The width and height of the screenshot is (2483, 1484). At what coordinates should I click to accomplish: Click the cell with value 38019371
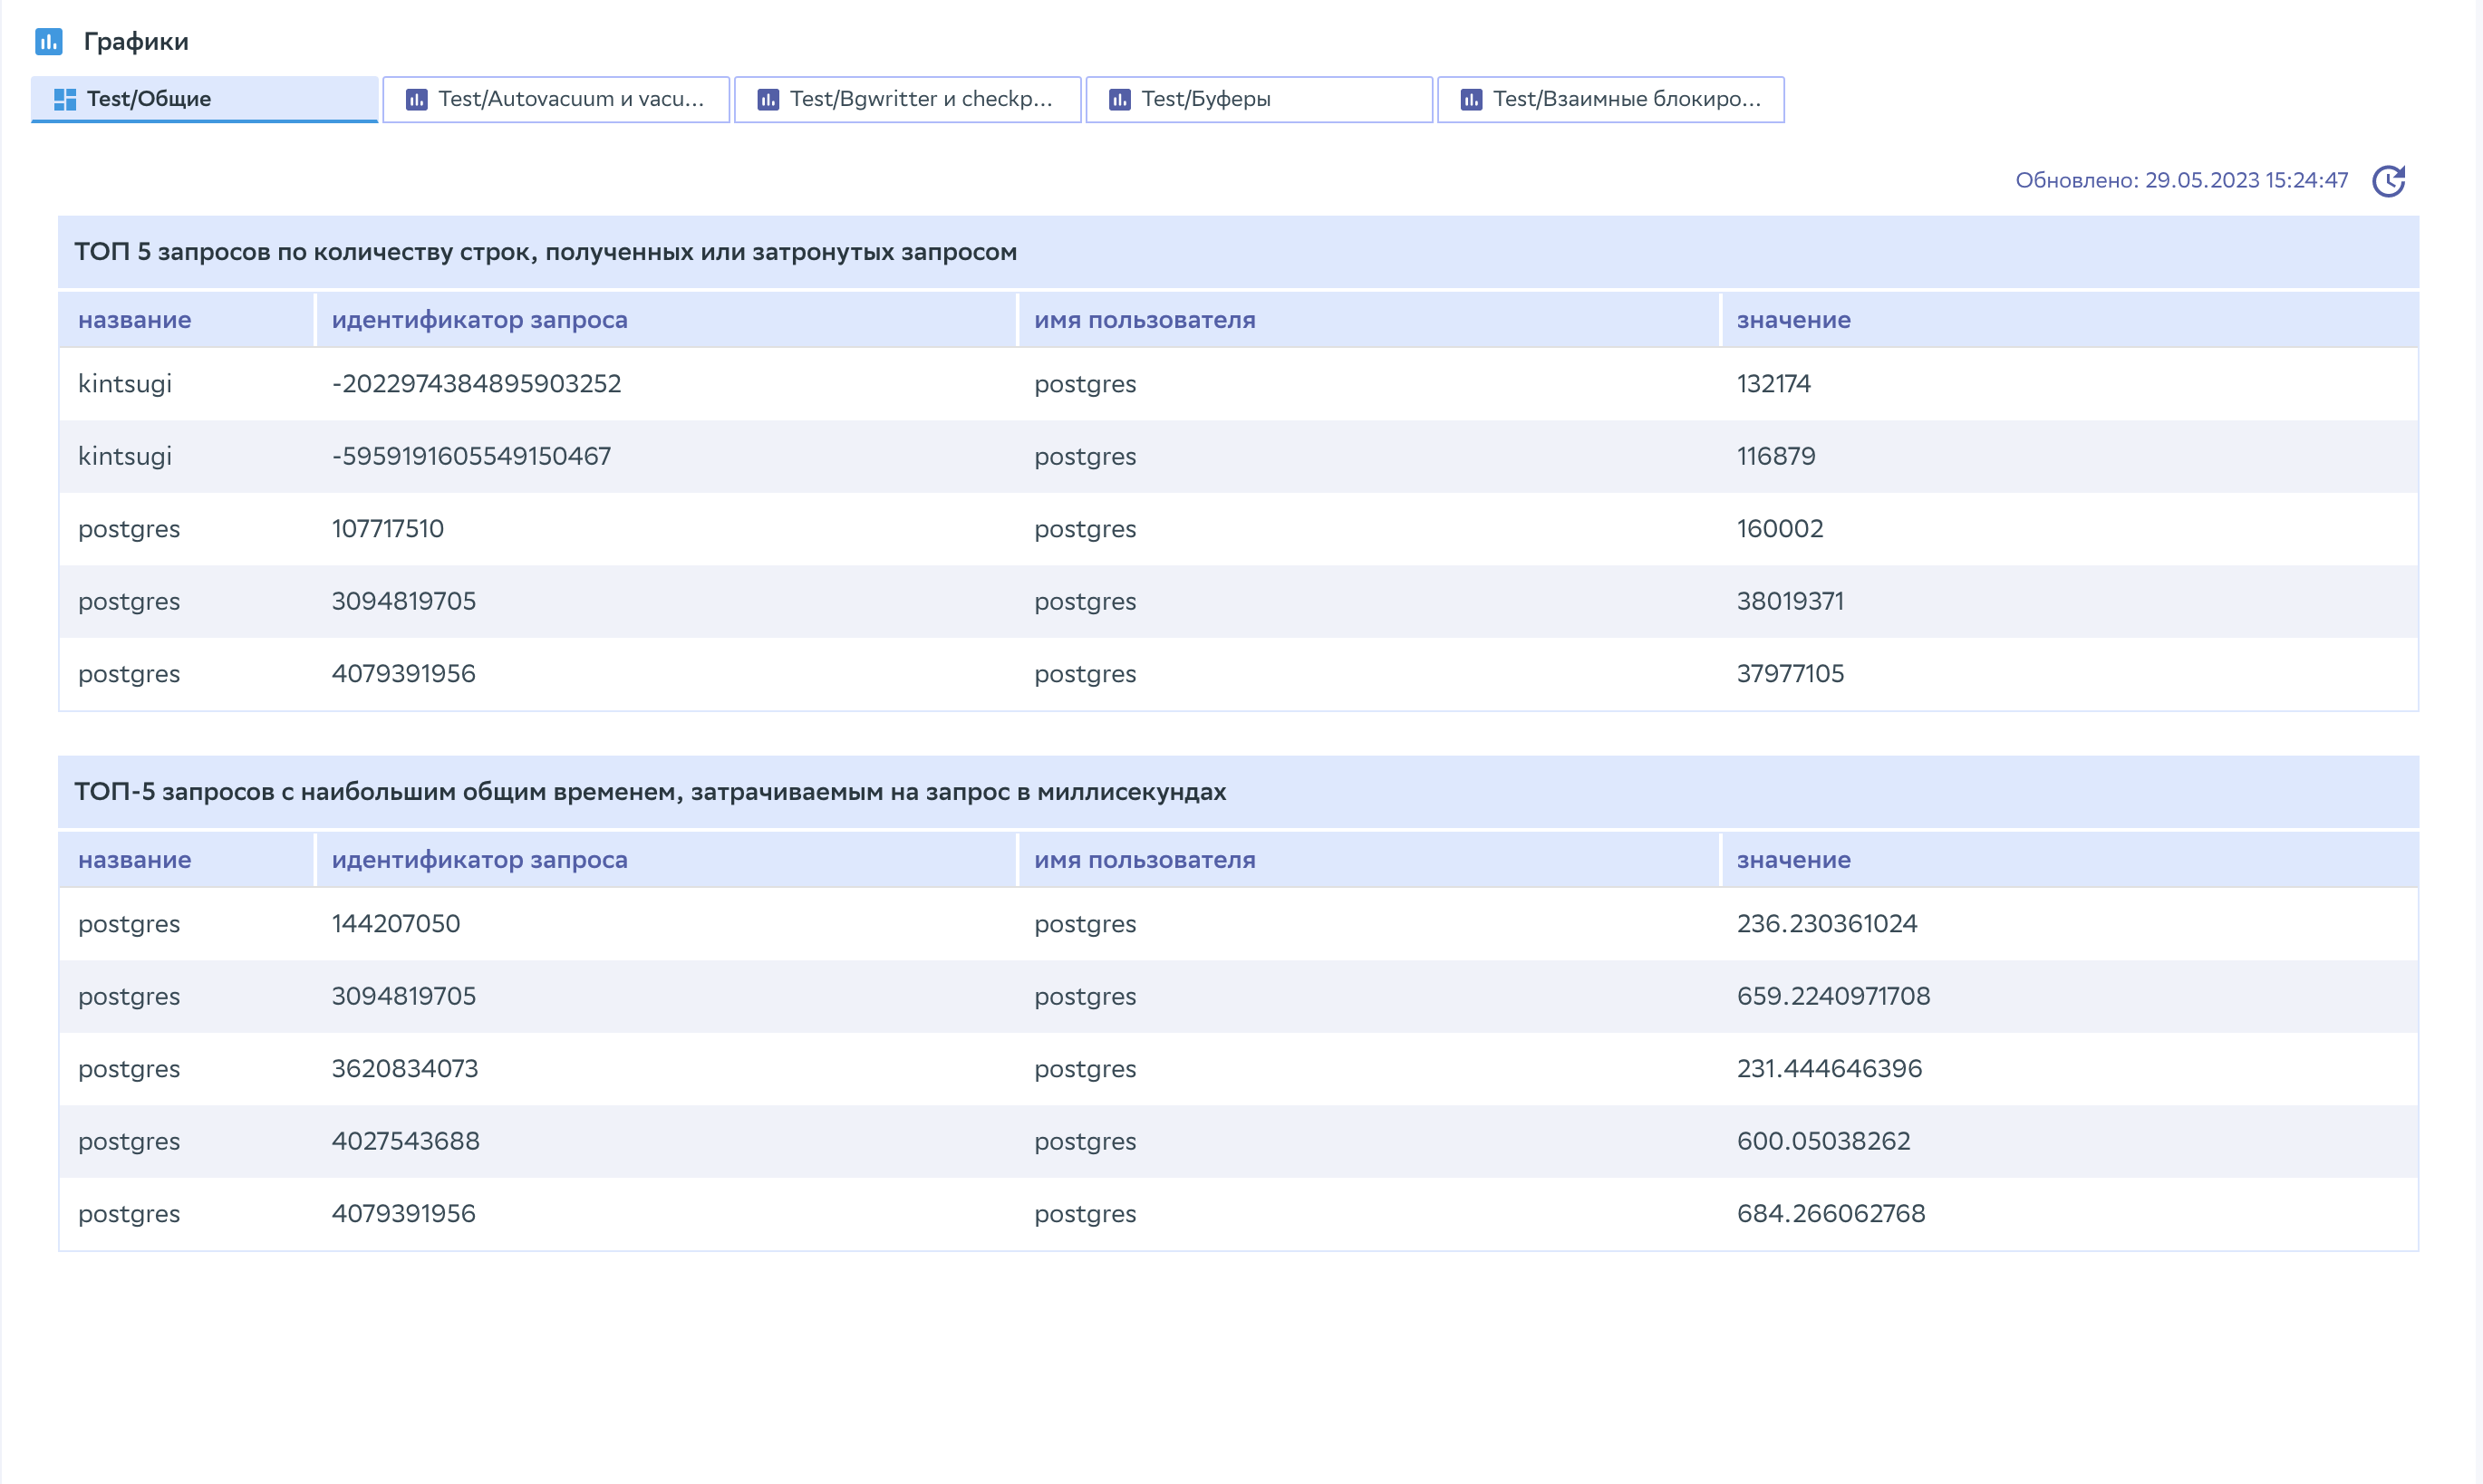point(1789,602)
